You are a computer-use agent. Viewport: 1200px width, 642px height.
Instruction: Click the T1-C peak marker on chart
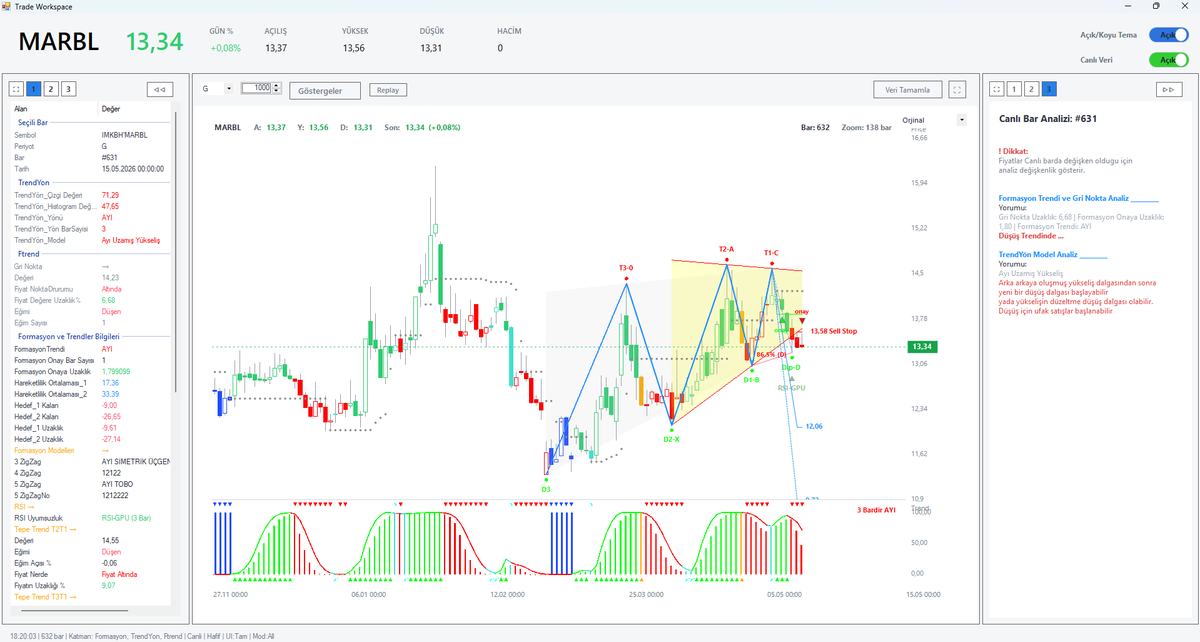(x=772, y=253)
